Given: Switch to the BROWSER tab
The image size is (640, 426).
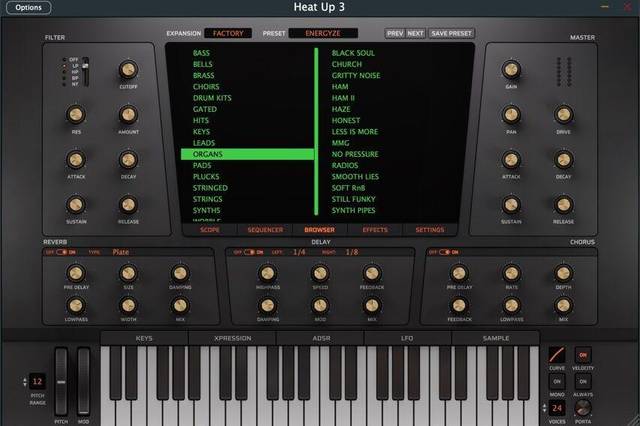Looking at the screenshot, I should click(x=320, y=230).
